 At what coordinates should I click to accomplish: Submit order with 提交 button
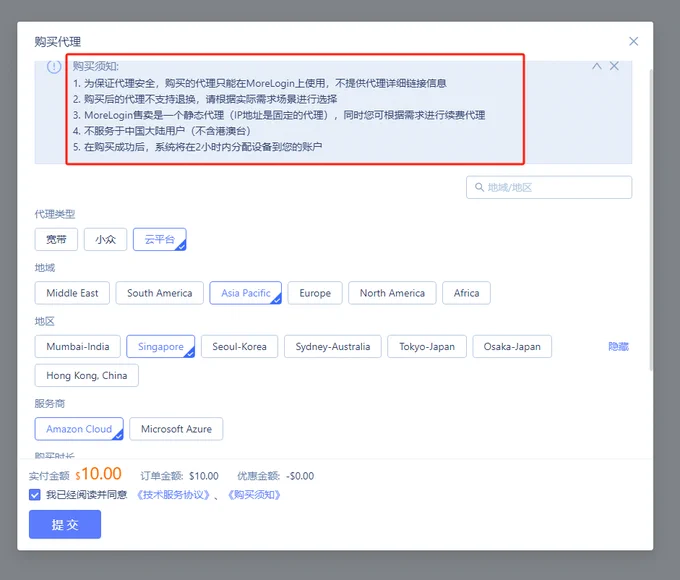65,524
